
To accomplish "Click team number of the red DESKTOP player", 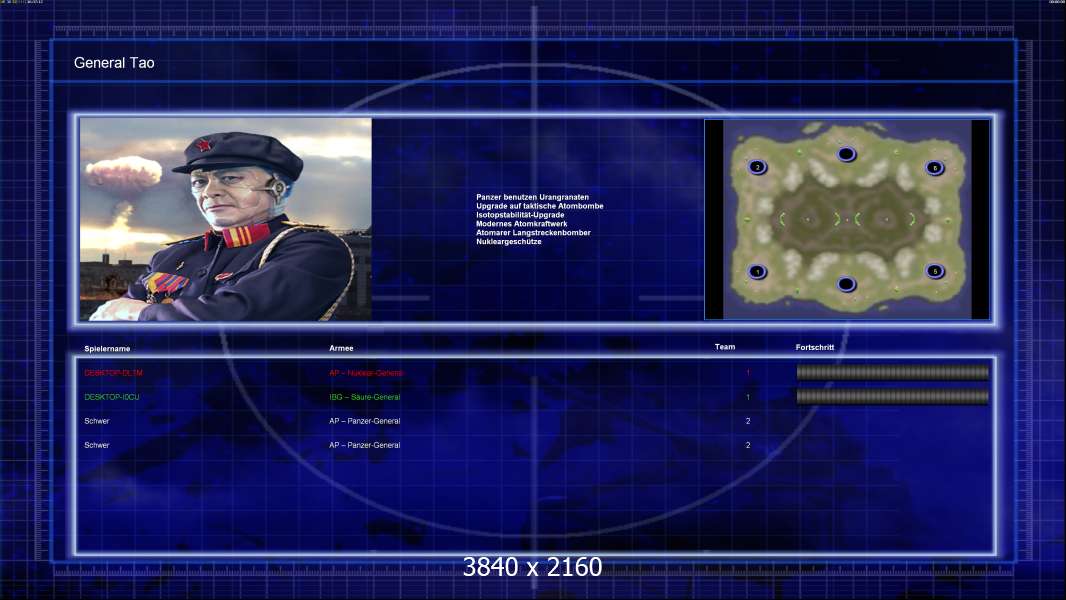I will pos(748,373).
